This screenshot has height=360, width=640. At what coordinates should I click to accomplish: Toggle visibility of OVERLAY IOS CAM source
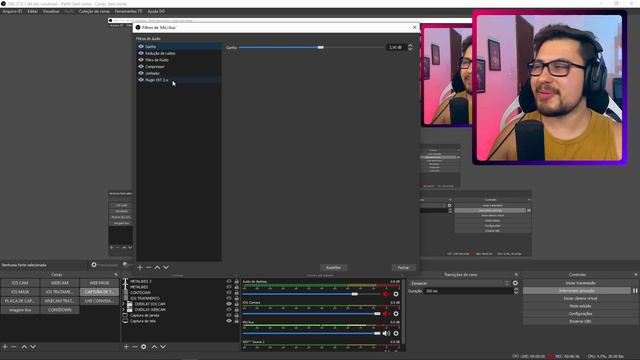pyautogui.click(x=229, y=304)
